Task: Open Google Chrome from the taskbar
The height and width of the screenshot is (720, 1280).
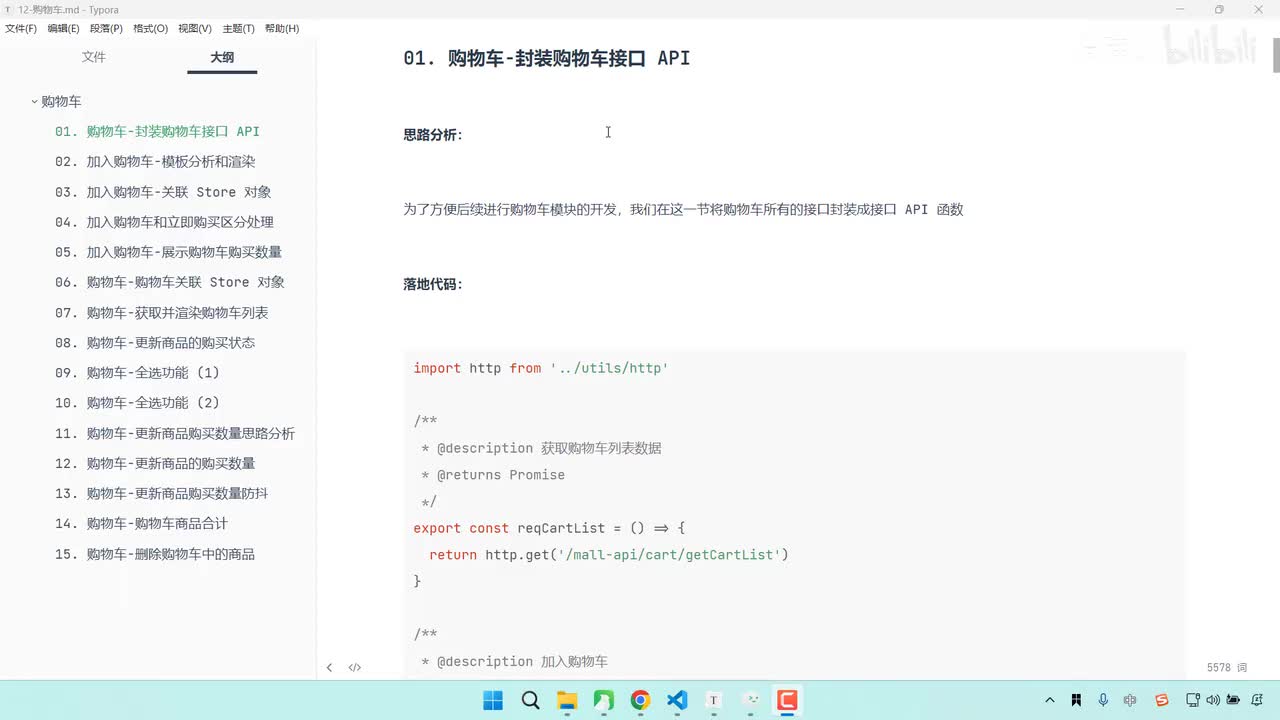Action: point(640,700)
